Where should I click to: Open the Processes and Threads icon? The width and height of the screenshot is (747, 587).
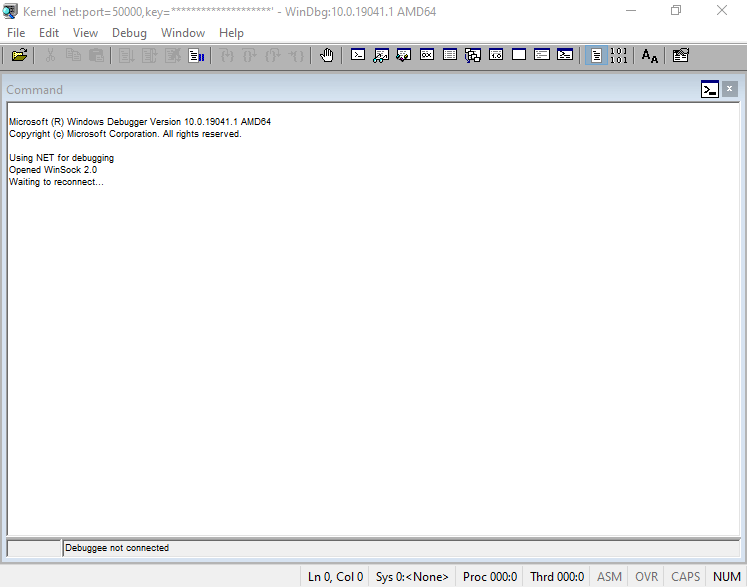click(x=542, y=55)
